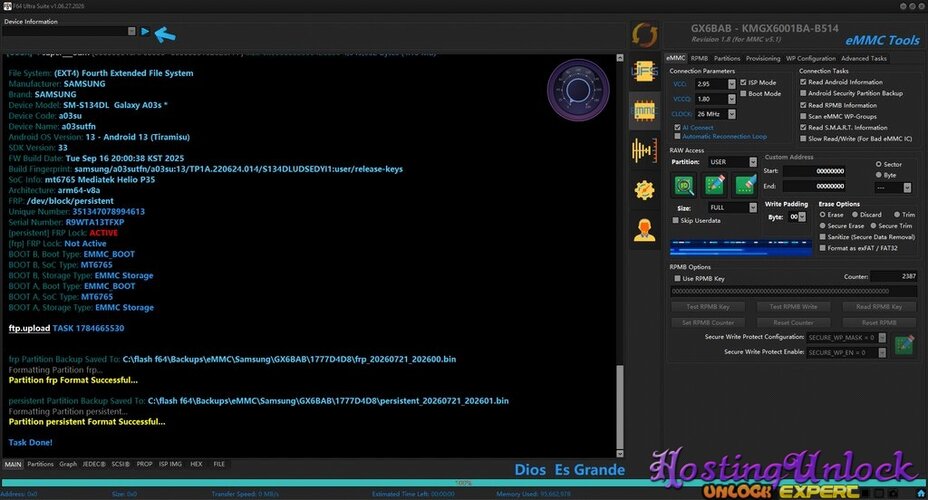Check the Boot Mode option
This screenshot has height=500, width=928.
tap(743, 93)
